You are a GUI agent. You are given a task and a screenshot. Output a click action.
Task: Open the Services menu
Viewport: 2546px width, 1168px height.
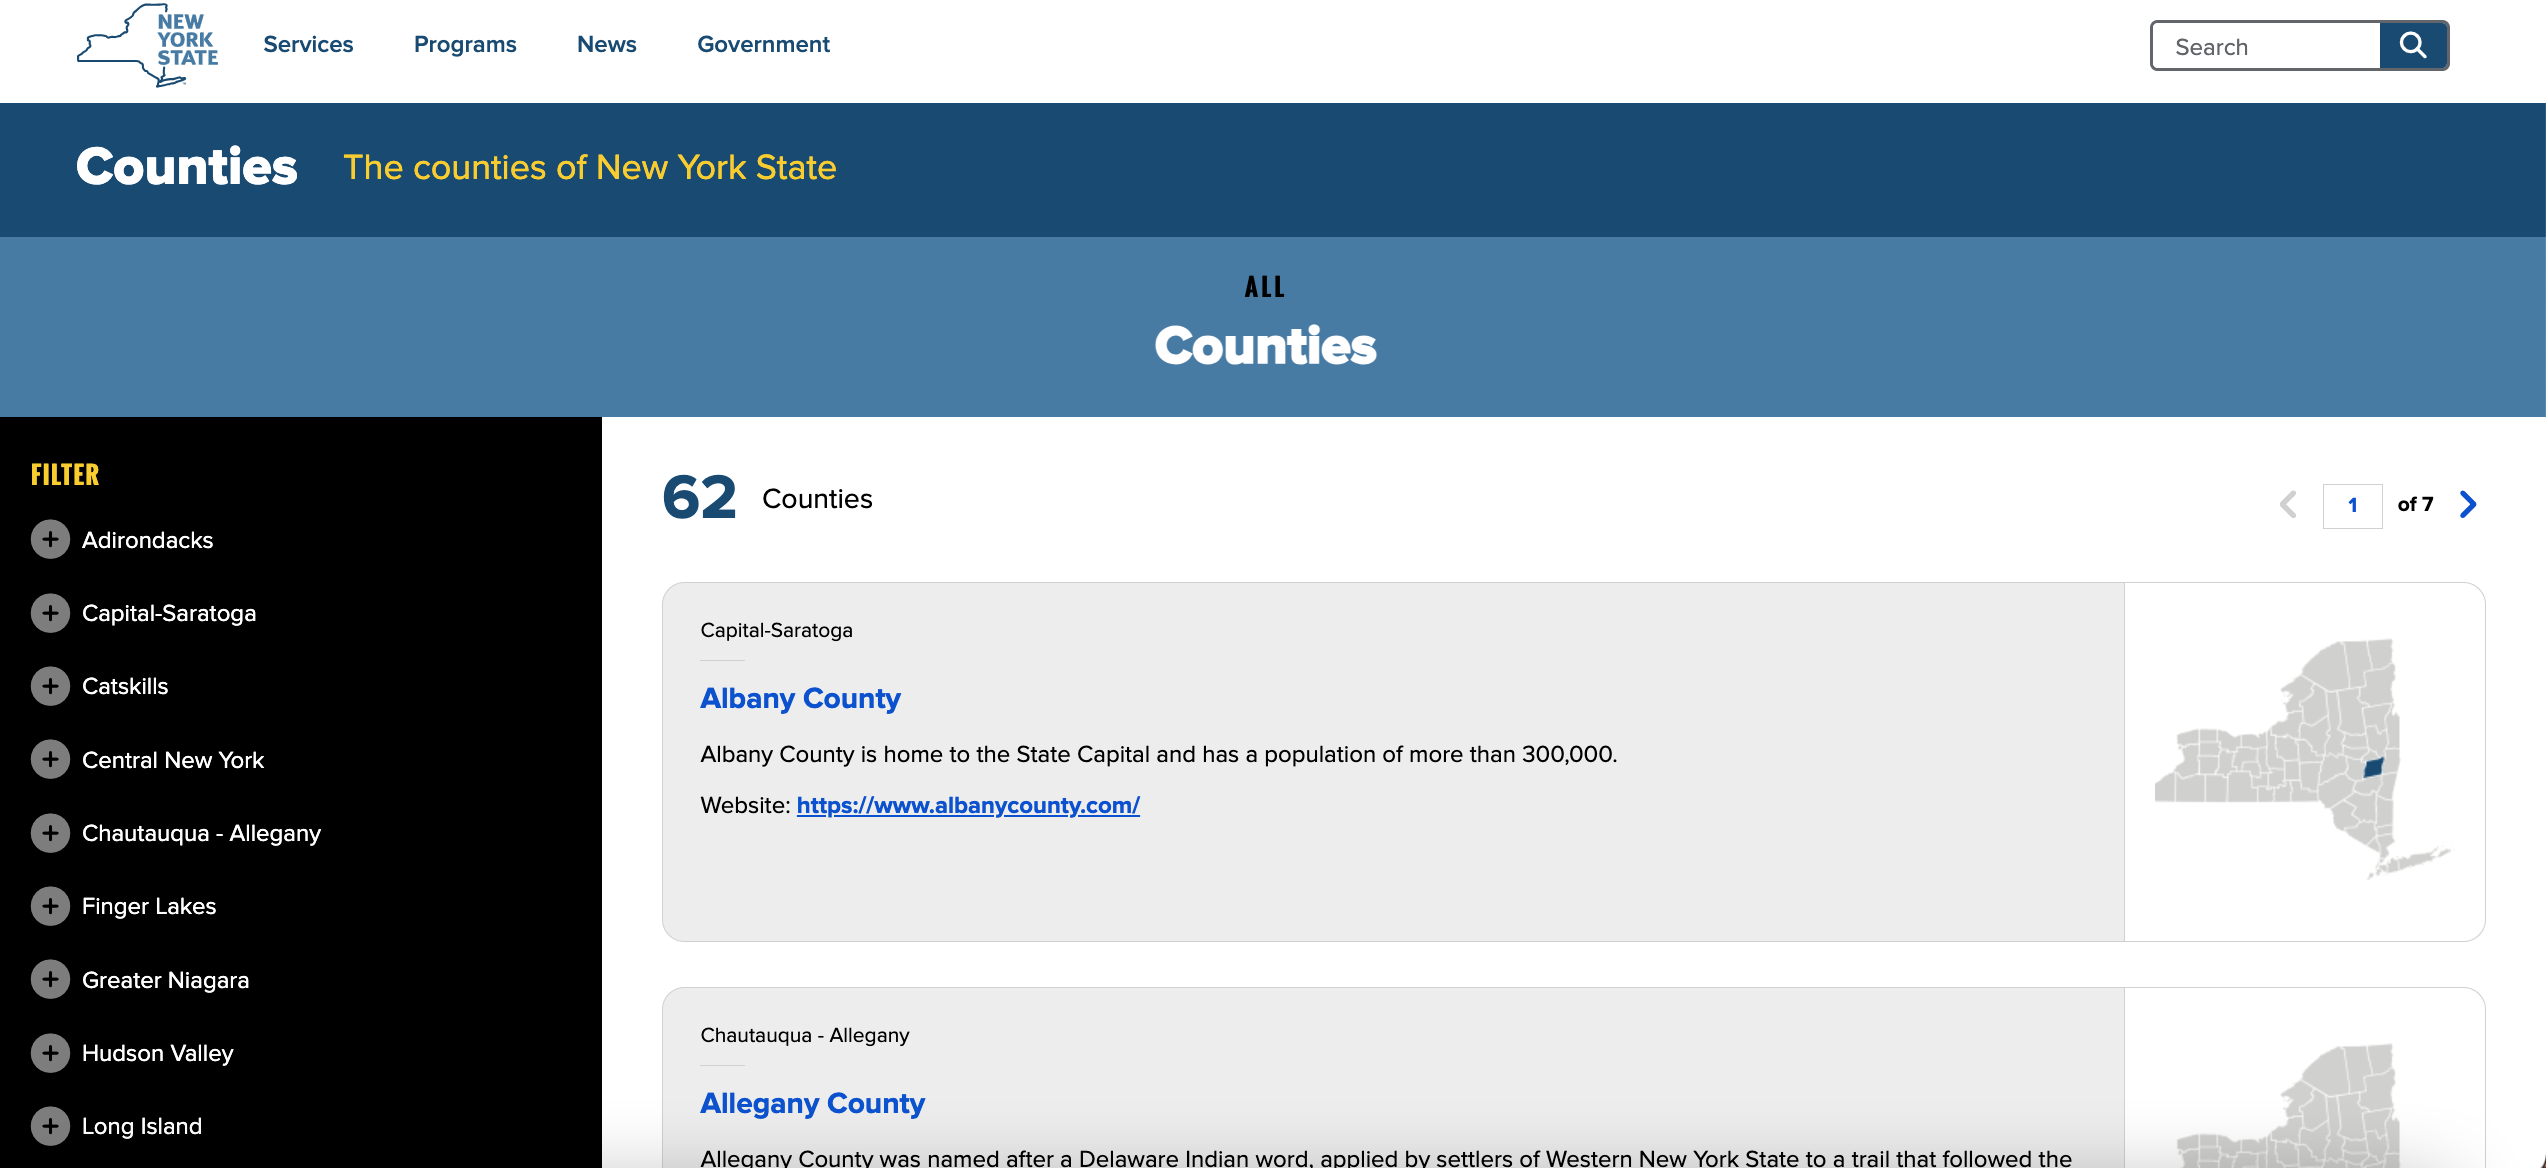pyautogui.click(x=308, y=45)
